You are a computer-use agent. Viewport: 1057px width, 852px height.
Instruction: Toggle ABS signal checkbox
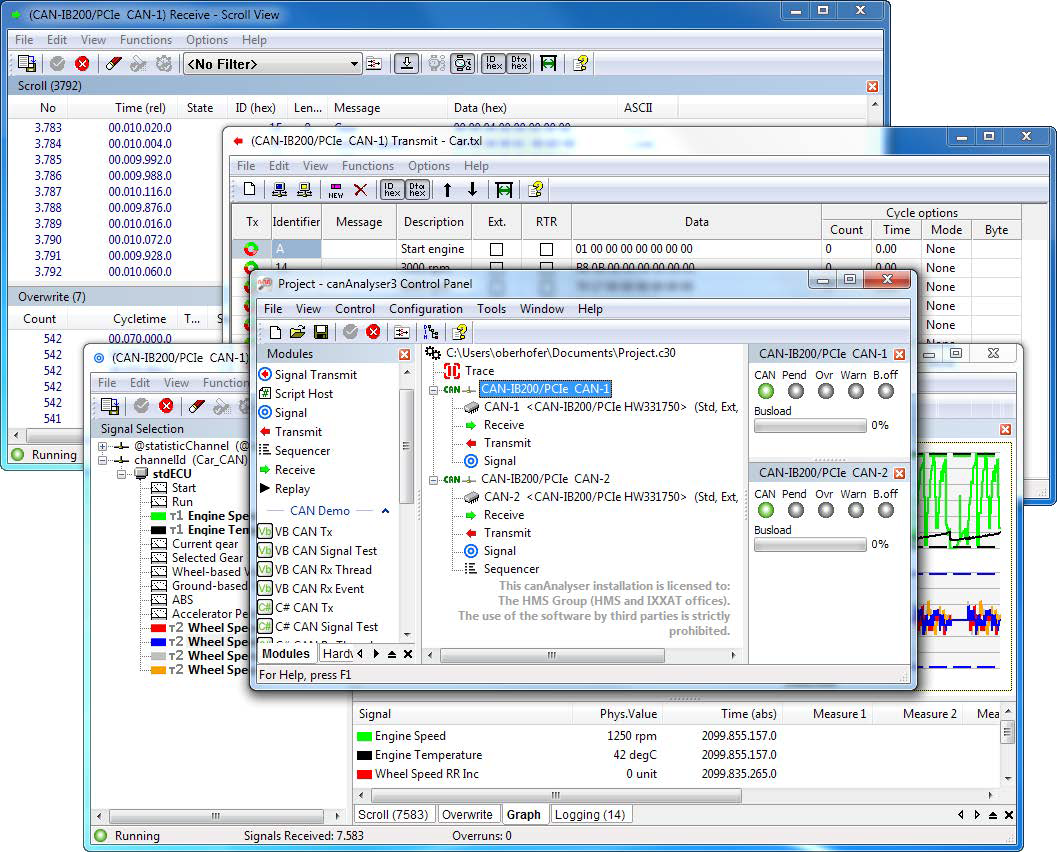point(159,600)
